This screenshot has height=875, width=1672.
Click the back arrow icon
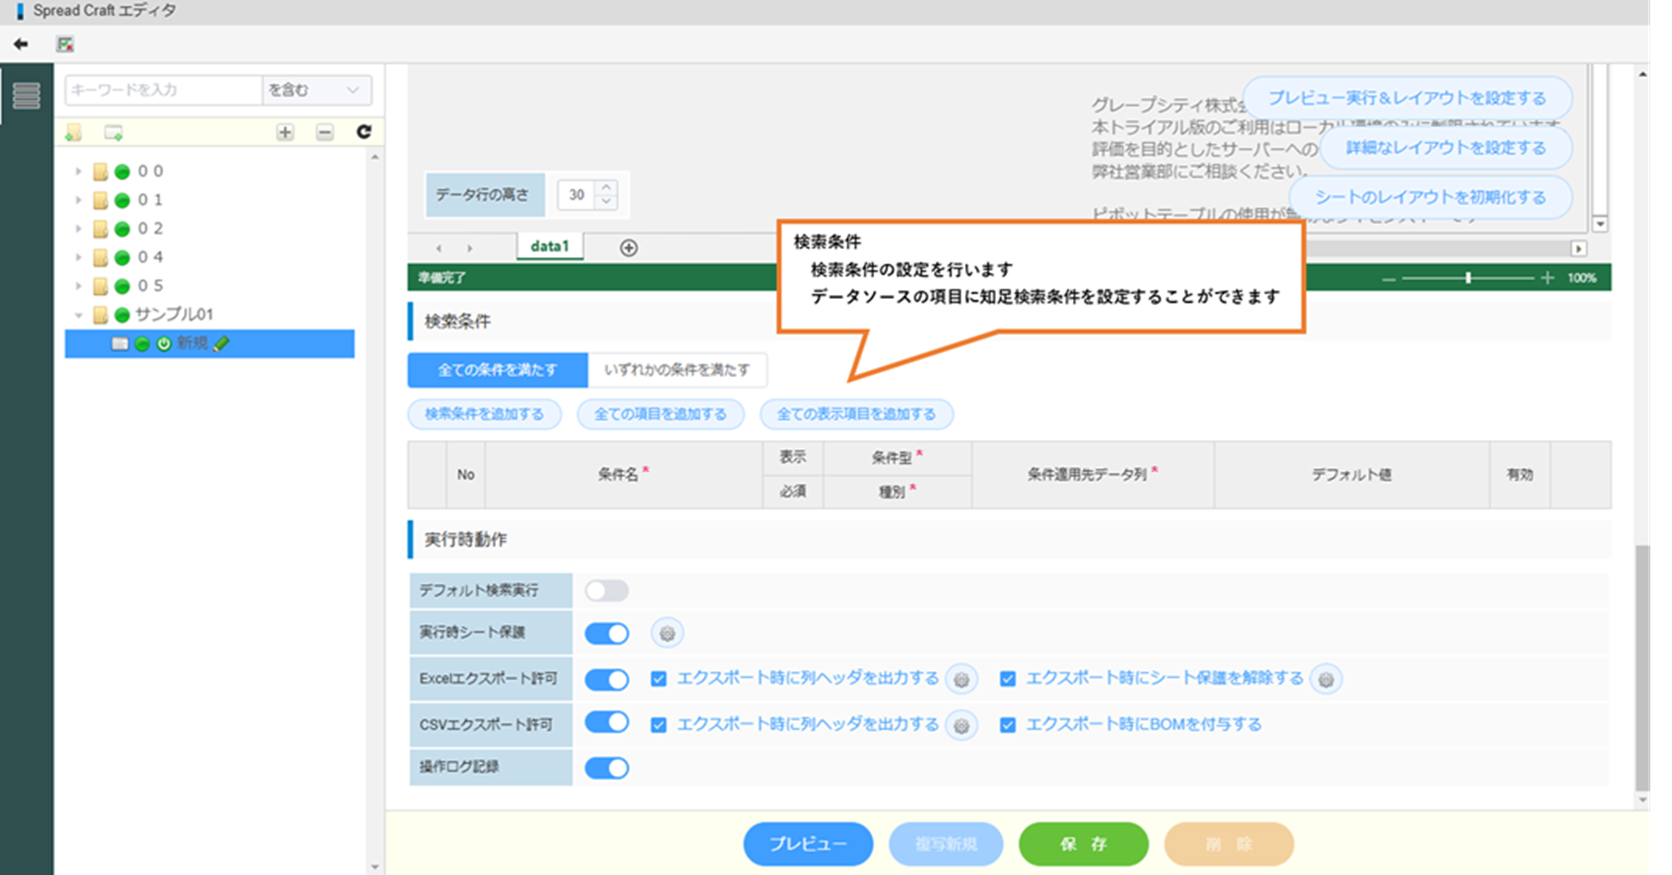(21, 44)
